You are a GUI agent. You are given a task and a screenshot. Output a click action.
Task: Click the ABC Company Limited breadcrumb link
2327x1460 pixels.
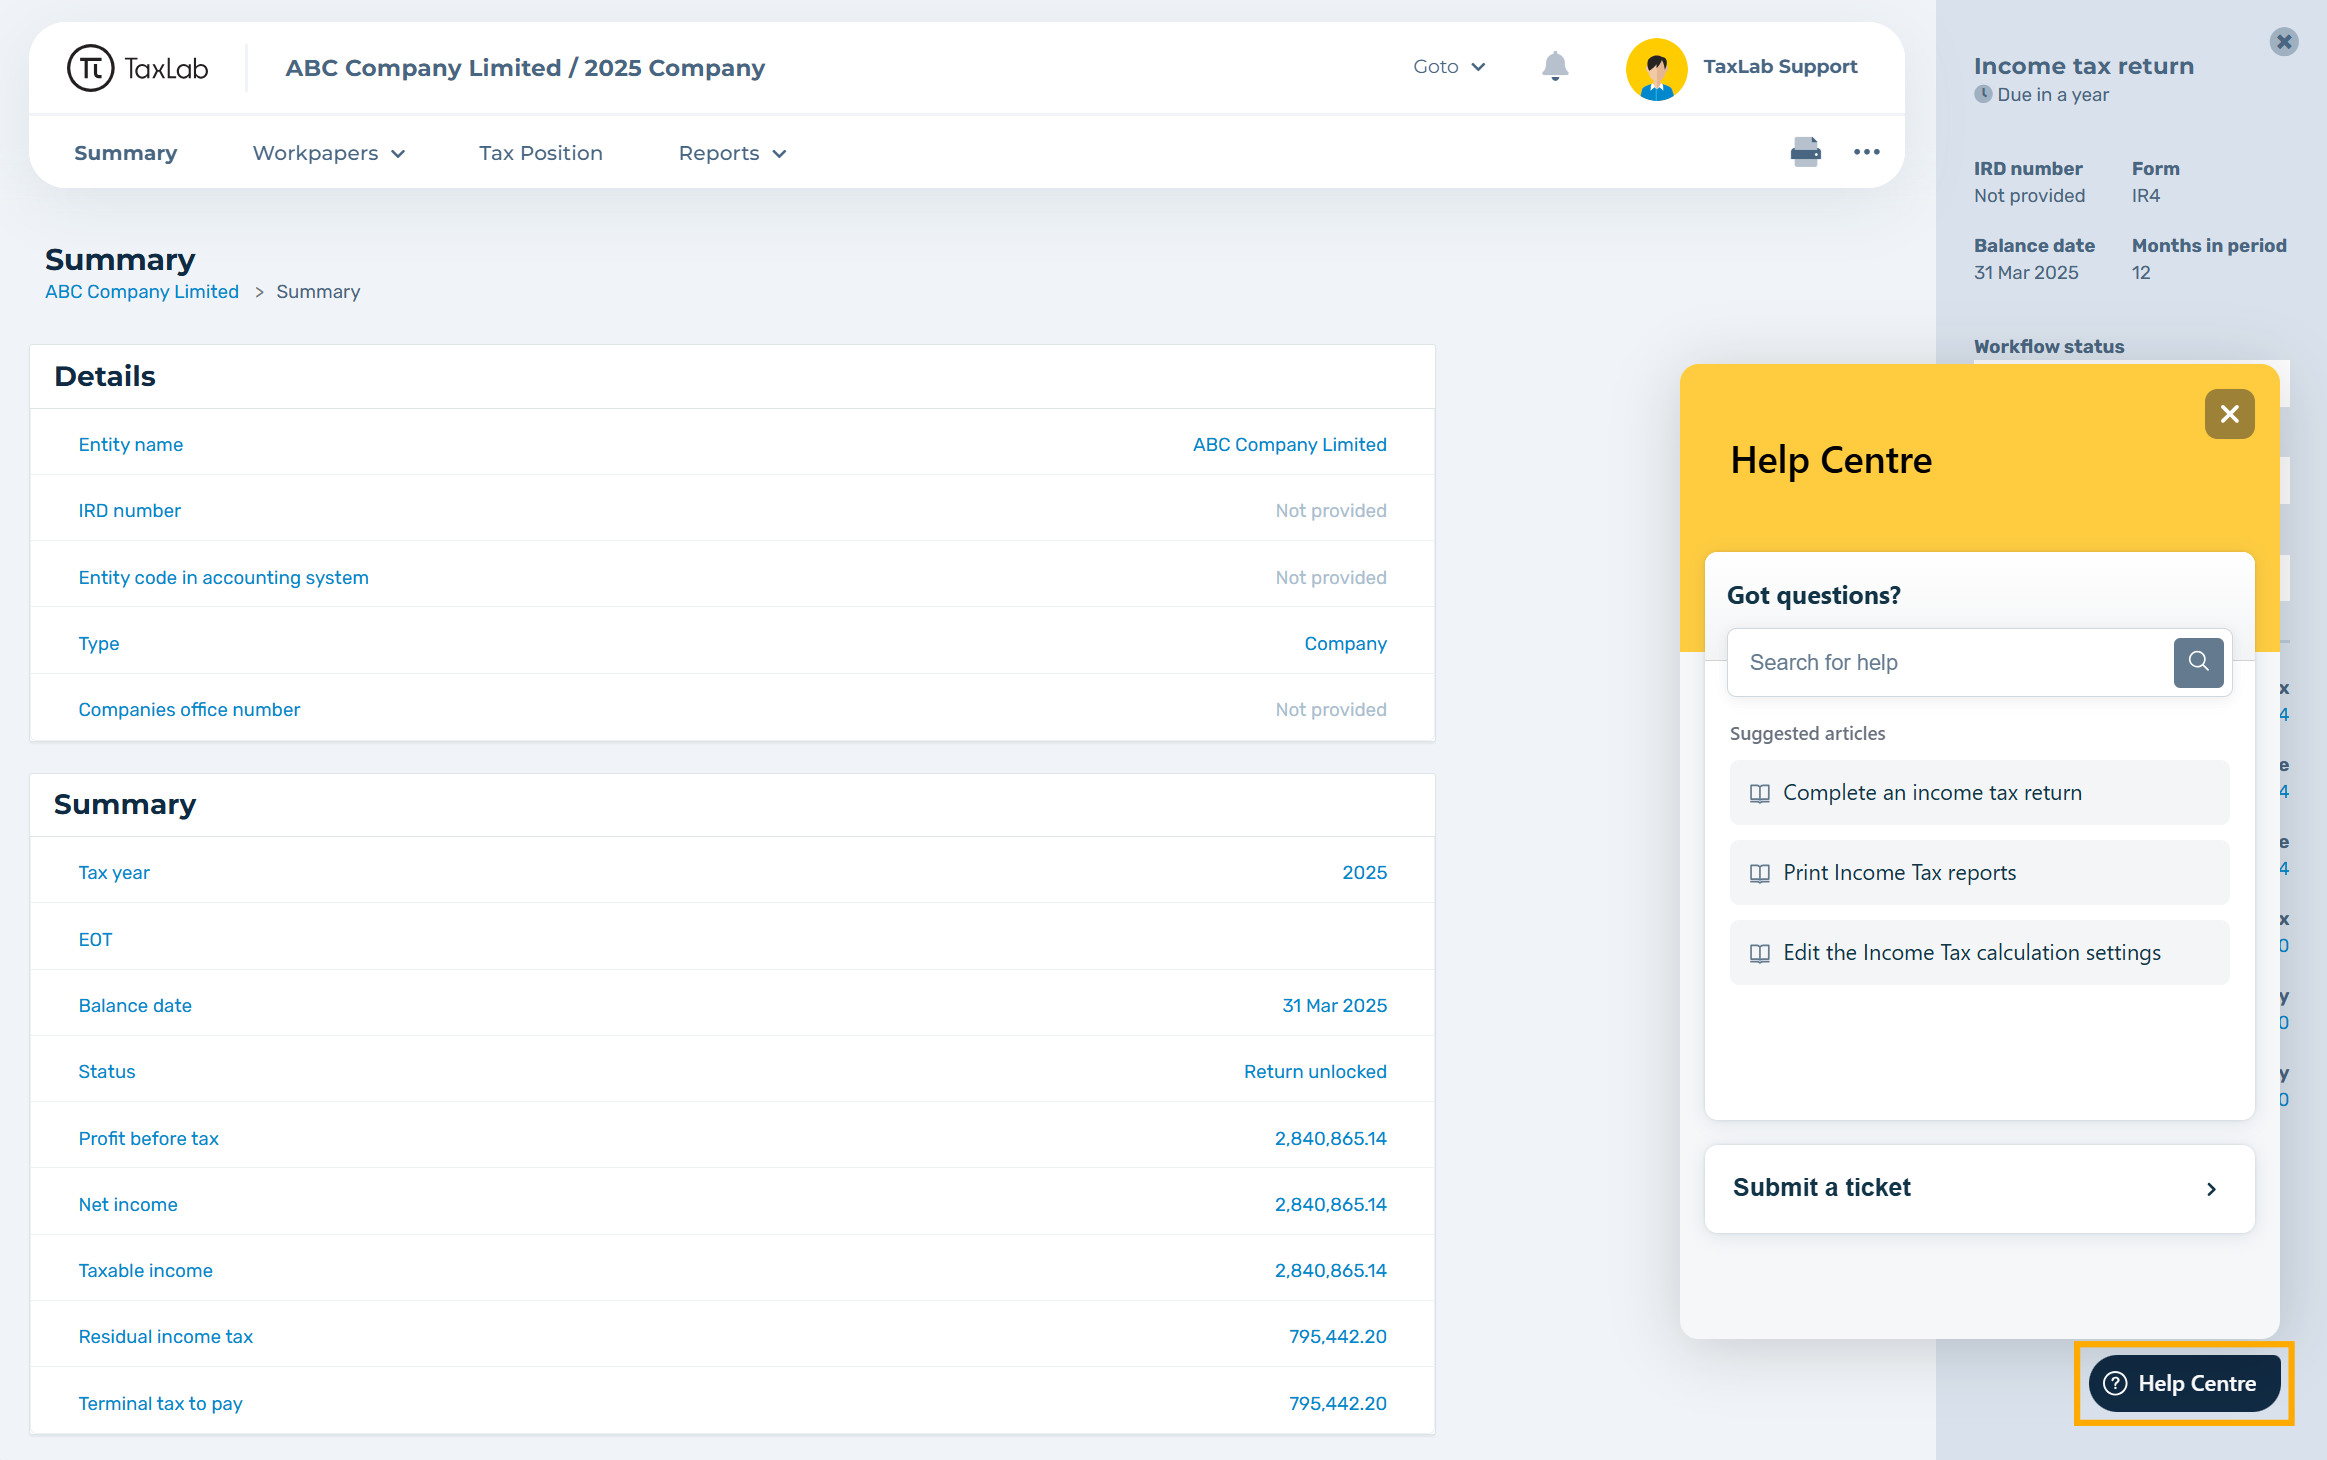pyautogui.click(x=141, y=292)
